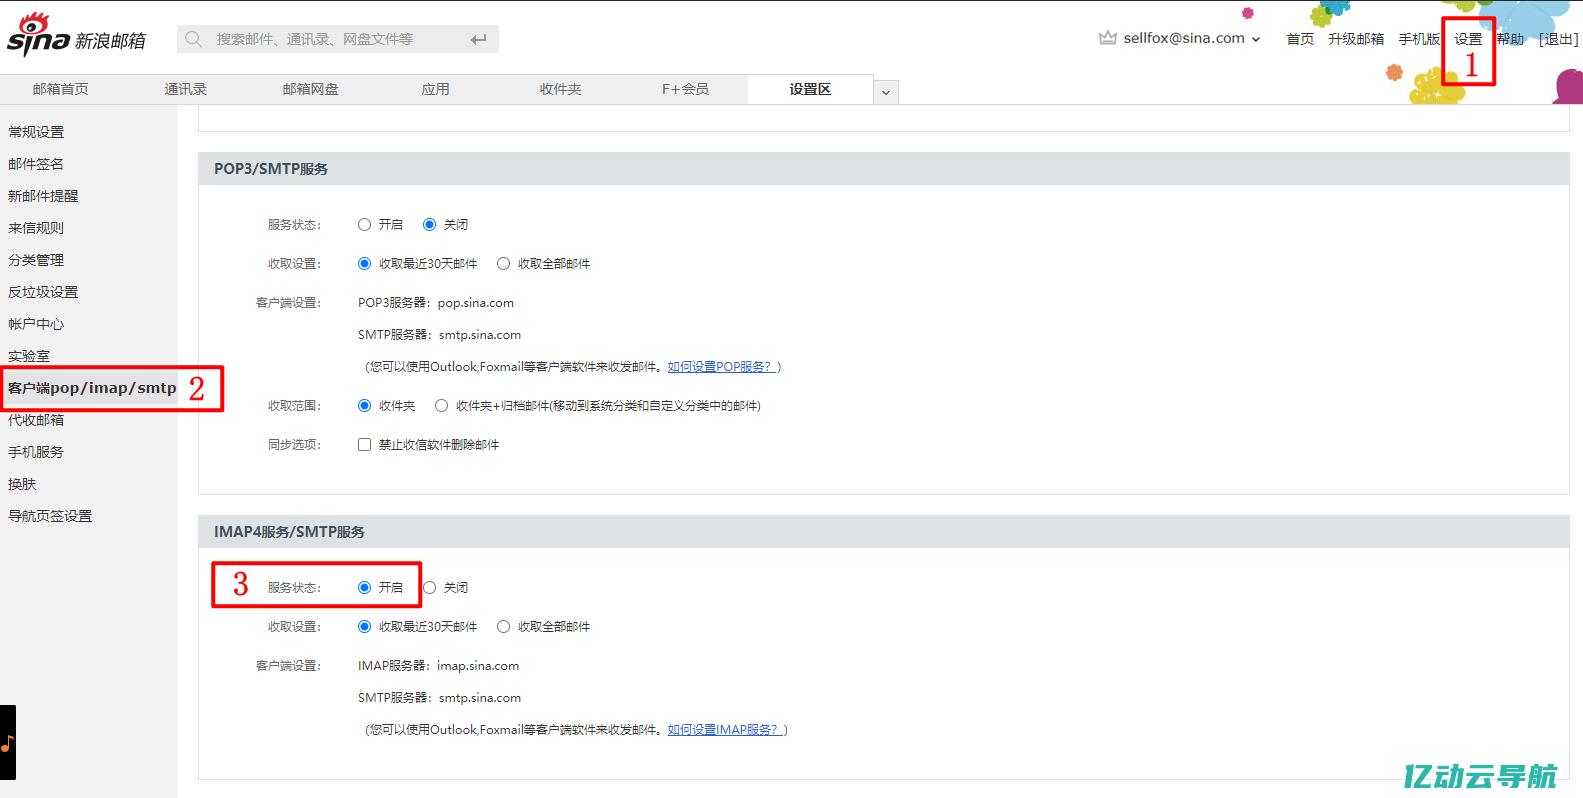Select 关闭 for IMAP4 service status

(430, 588)
